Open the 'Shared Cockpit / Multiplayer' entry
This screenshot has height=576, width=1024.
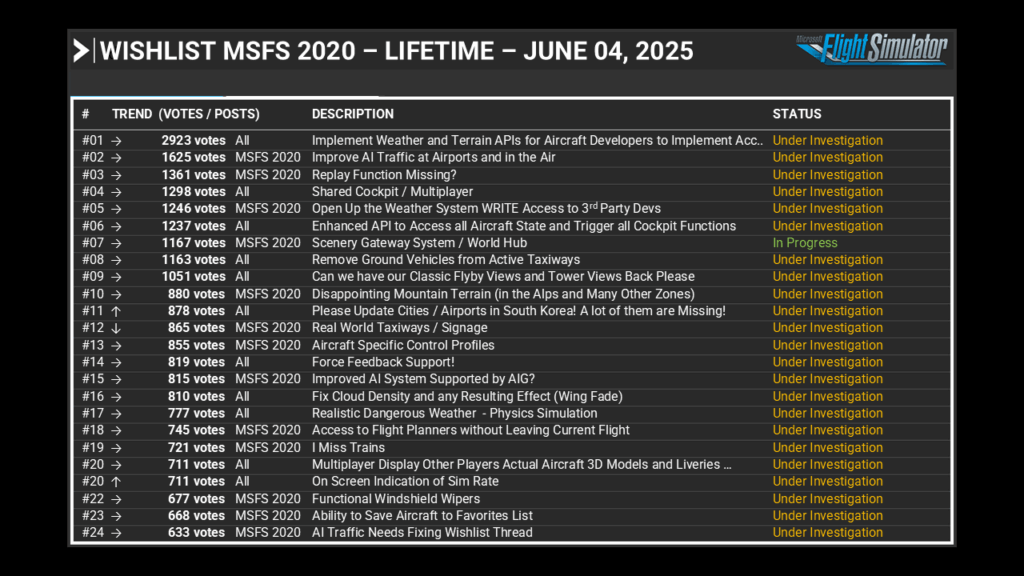tap(392, 192)
